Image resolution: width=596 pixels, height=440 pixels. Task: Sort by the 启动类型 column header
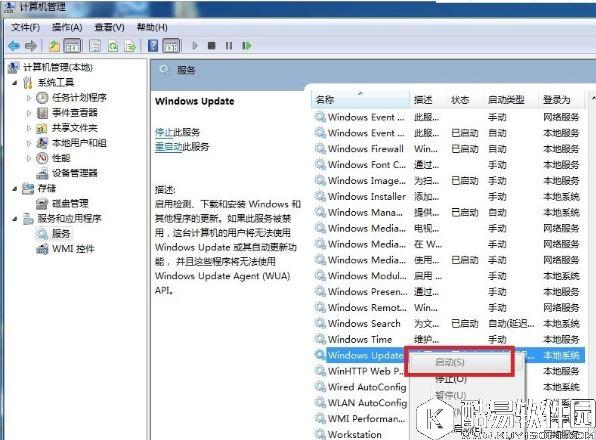coord(511,100)
